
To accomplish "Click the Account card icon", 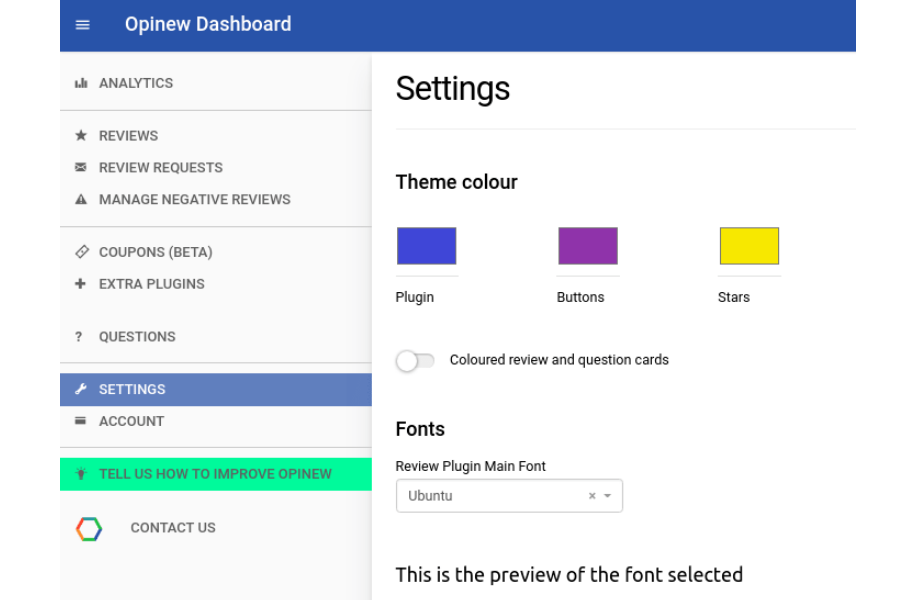I will [80, 421].
